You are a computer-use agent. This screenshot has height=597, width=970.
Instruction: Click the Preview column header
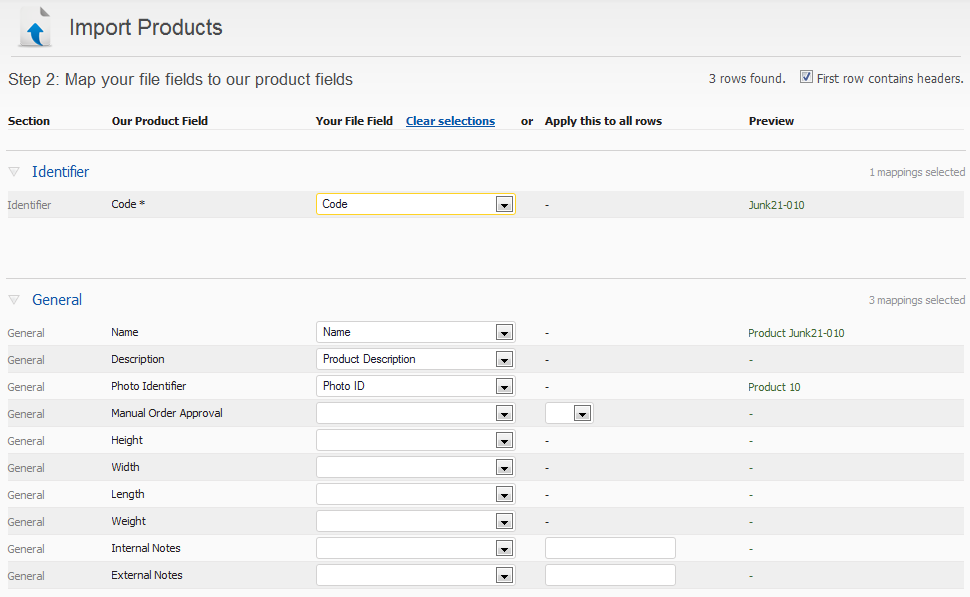tap(771, 121)
